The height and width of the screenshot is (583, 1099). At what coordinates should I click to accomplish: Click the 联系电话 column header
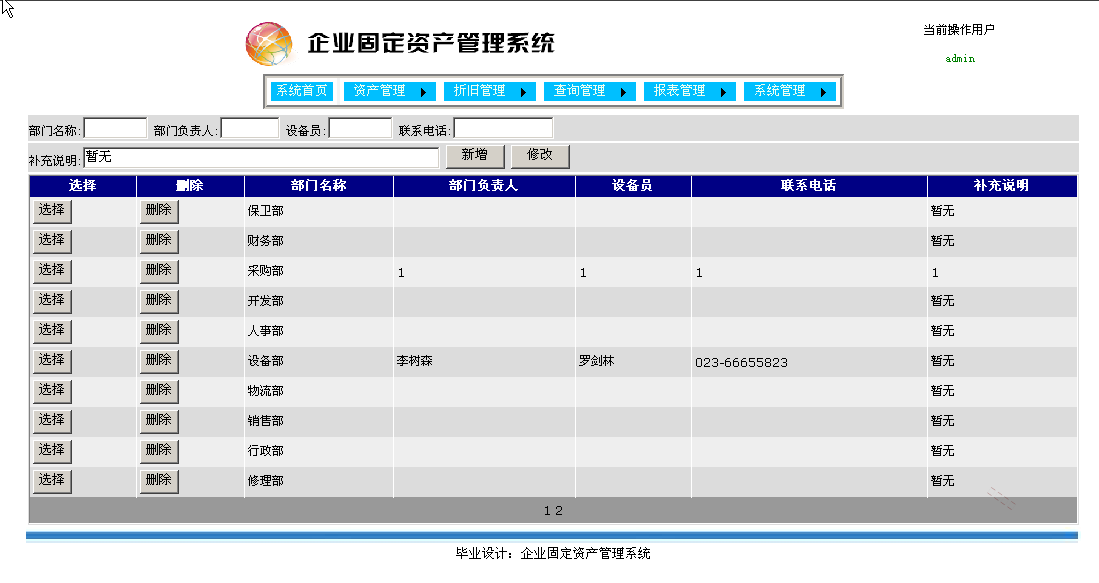pyautogui.click(x=808, y=186)
